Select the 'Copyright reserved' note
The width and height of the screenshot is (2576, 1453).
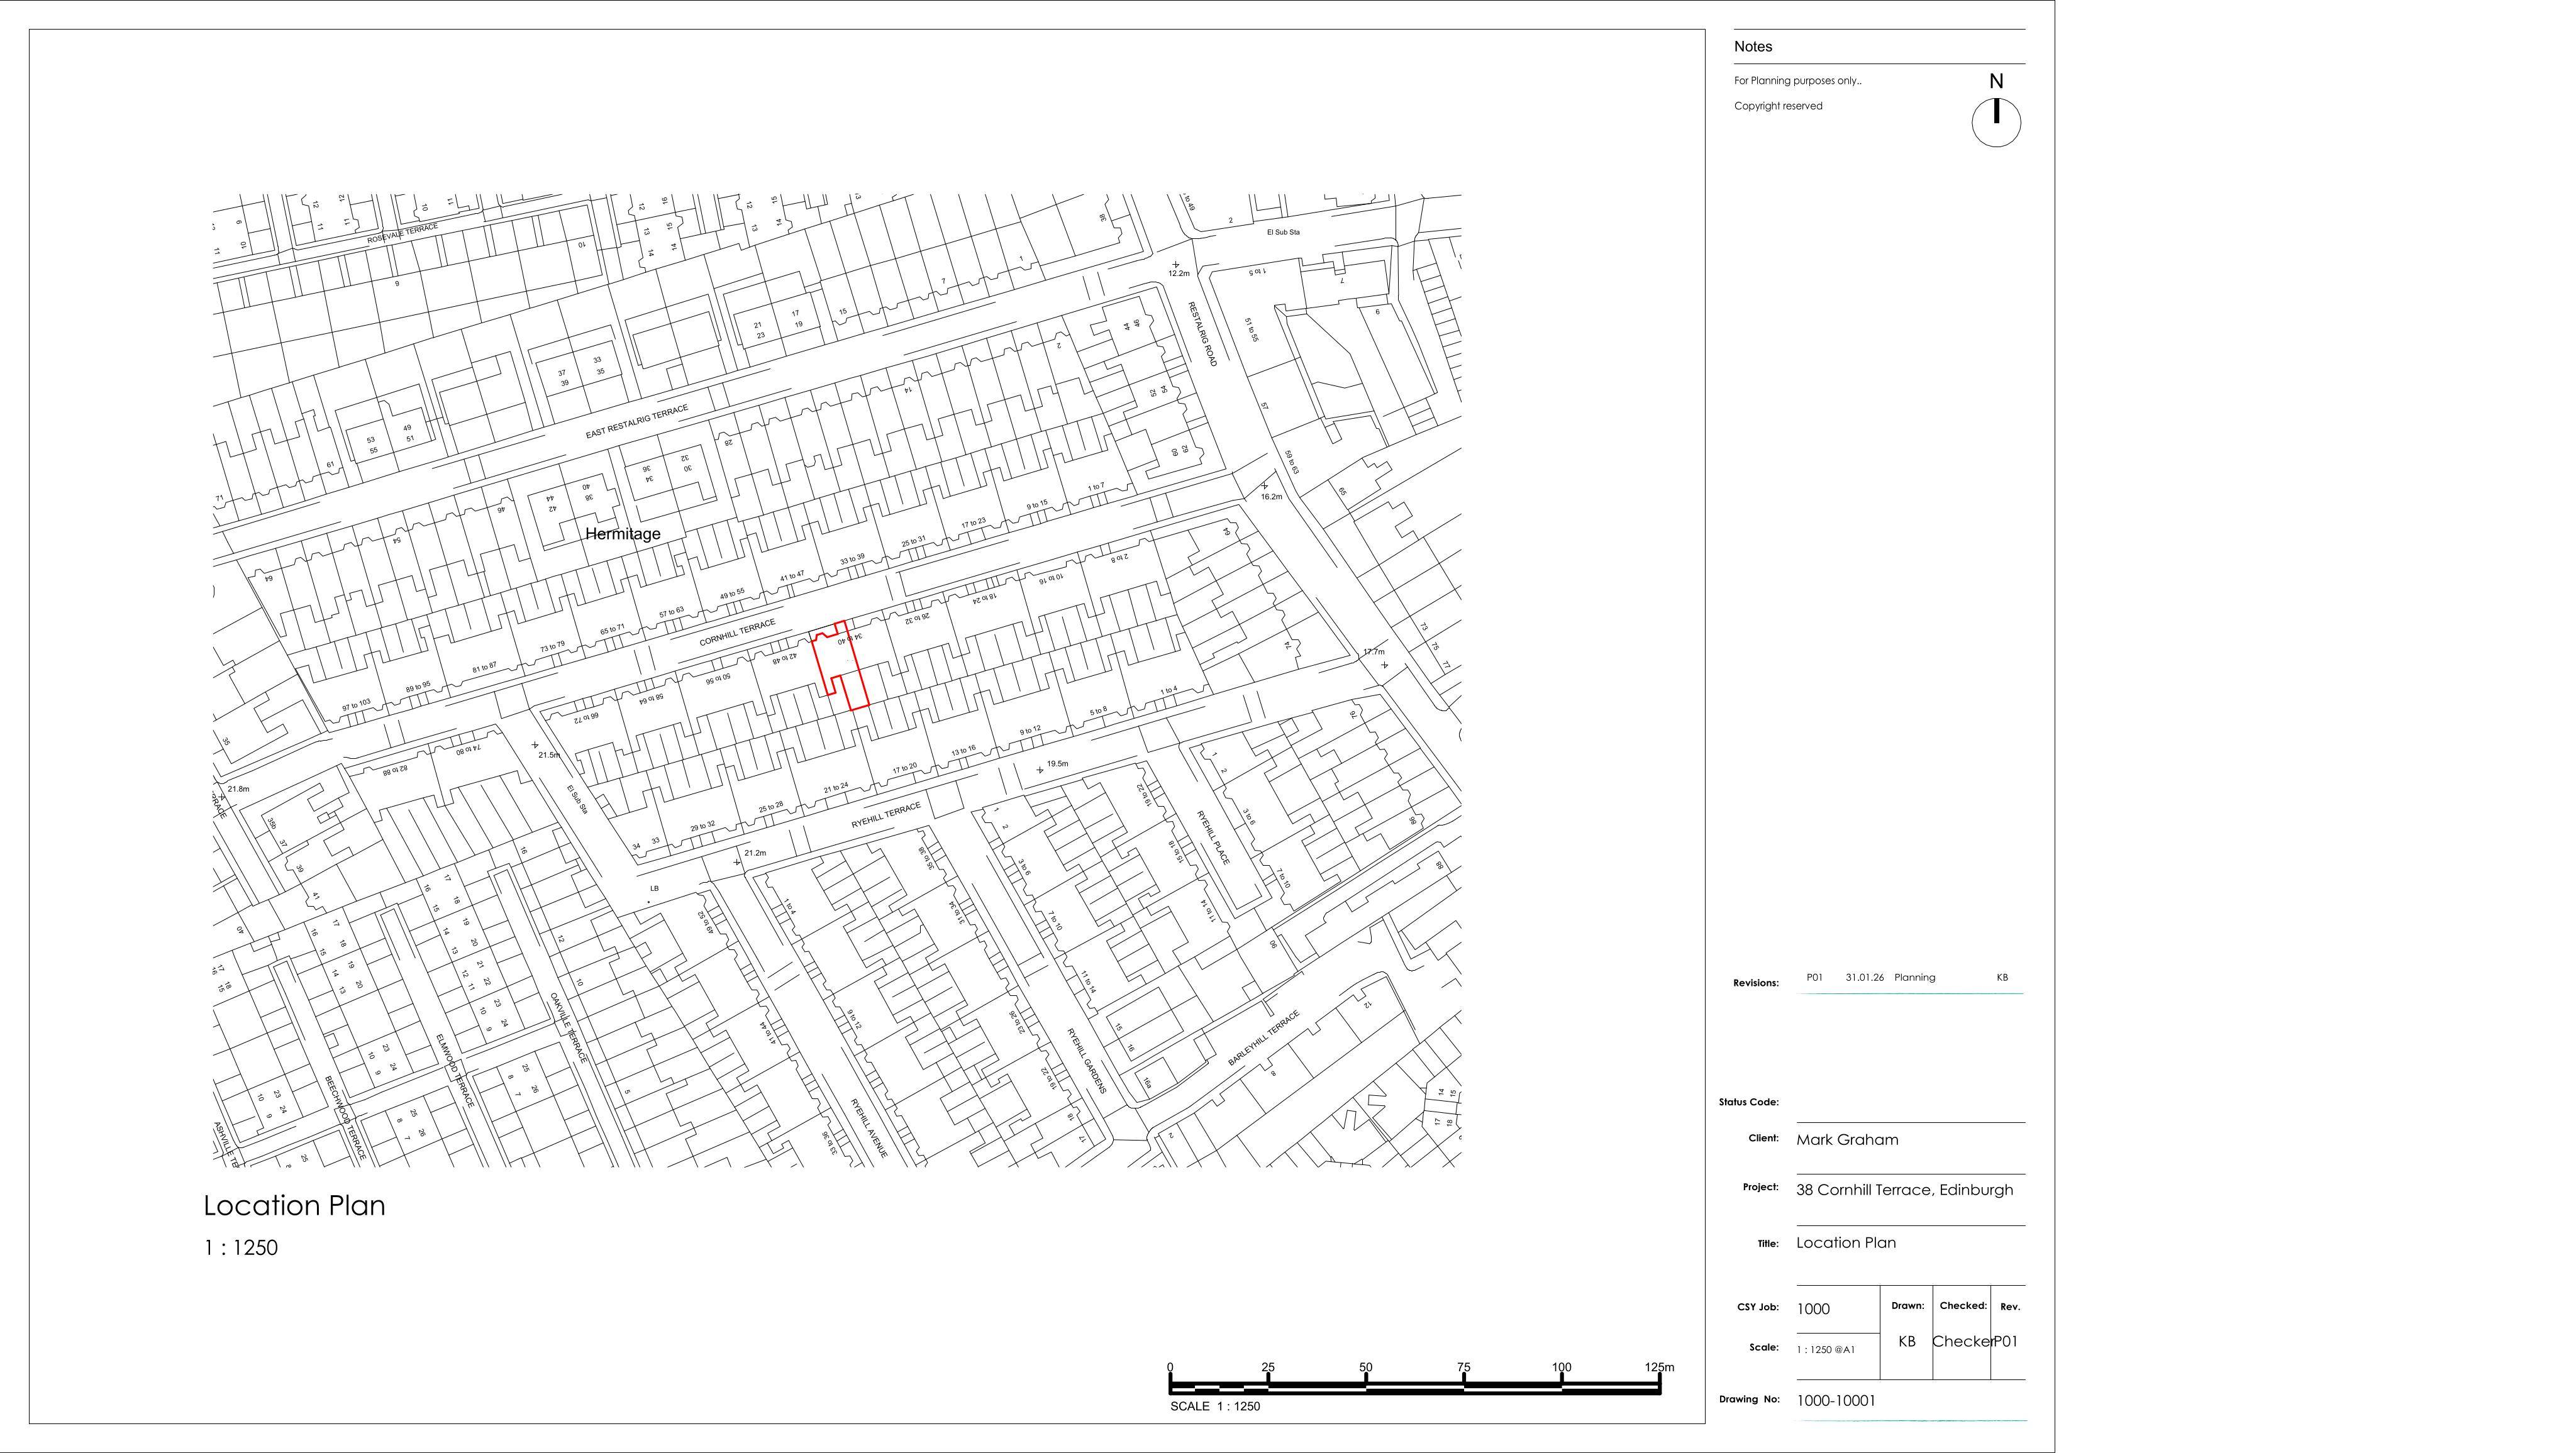1778,106
